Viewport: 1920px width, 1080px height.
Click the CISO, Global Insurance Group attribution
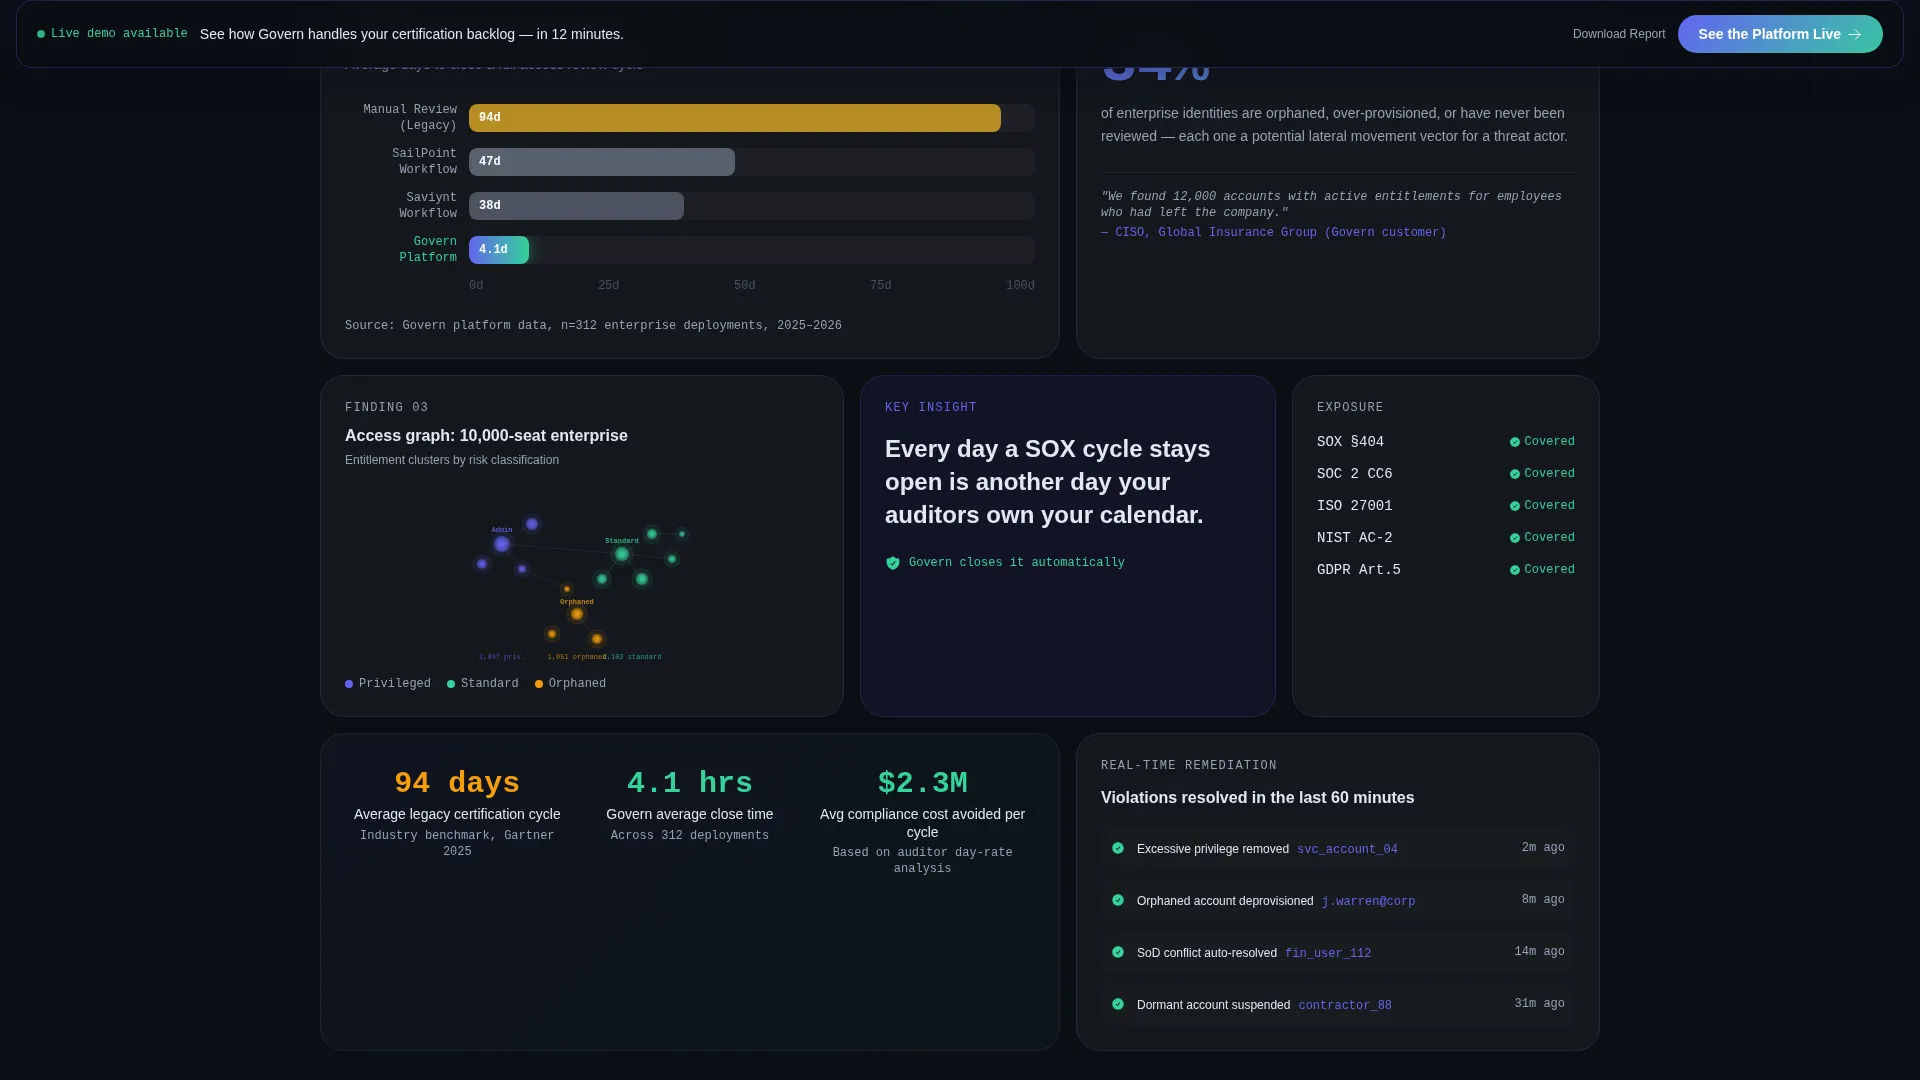tap(1273, 233)
